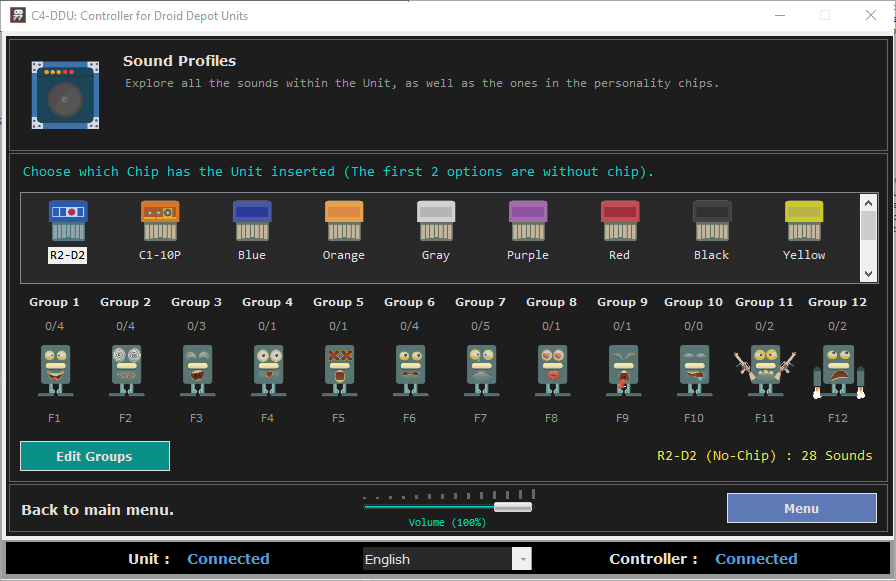The width and height of the screenshot is (896, 581).
Task: Minimize the C4-DDU window
Action: coord(780,15)
